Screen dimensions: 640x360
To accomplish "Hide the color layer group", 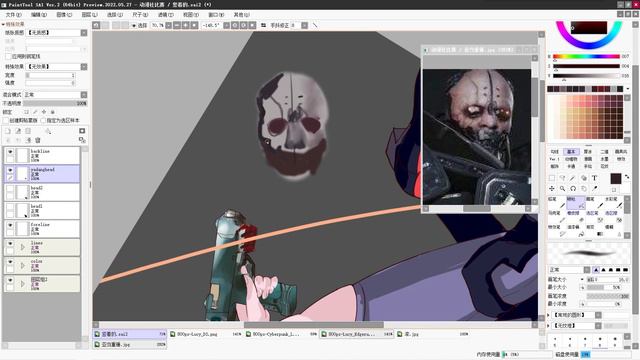I will [10, 262].
